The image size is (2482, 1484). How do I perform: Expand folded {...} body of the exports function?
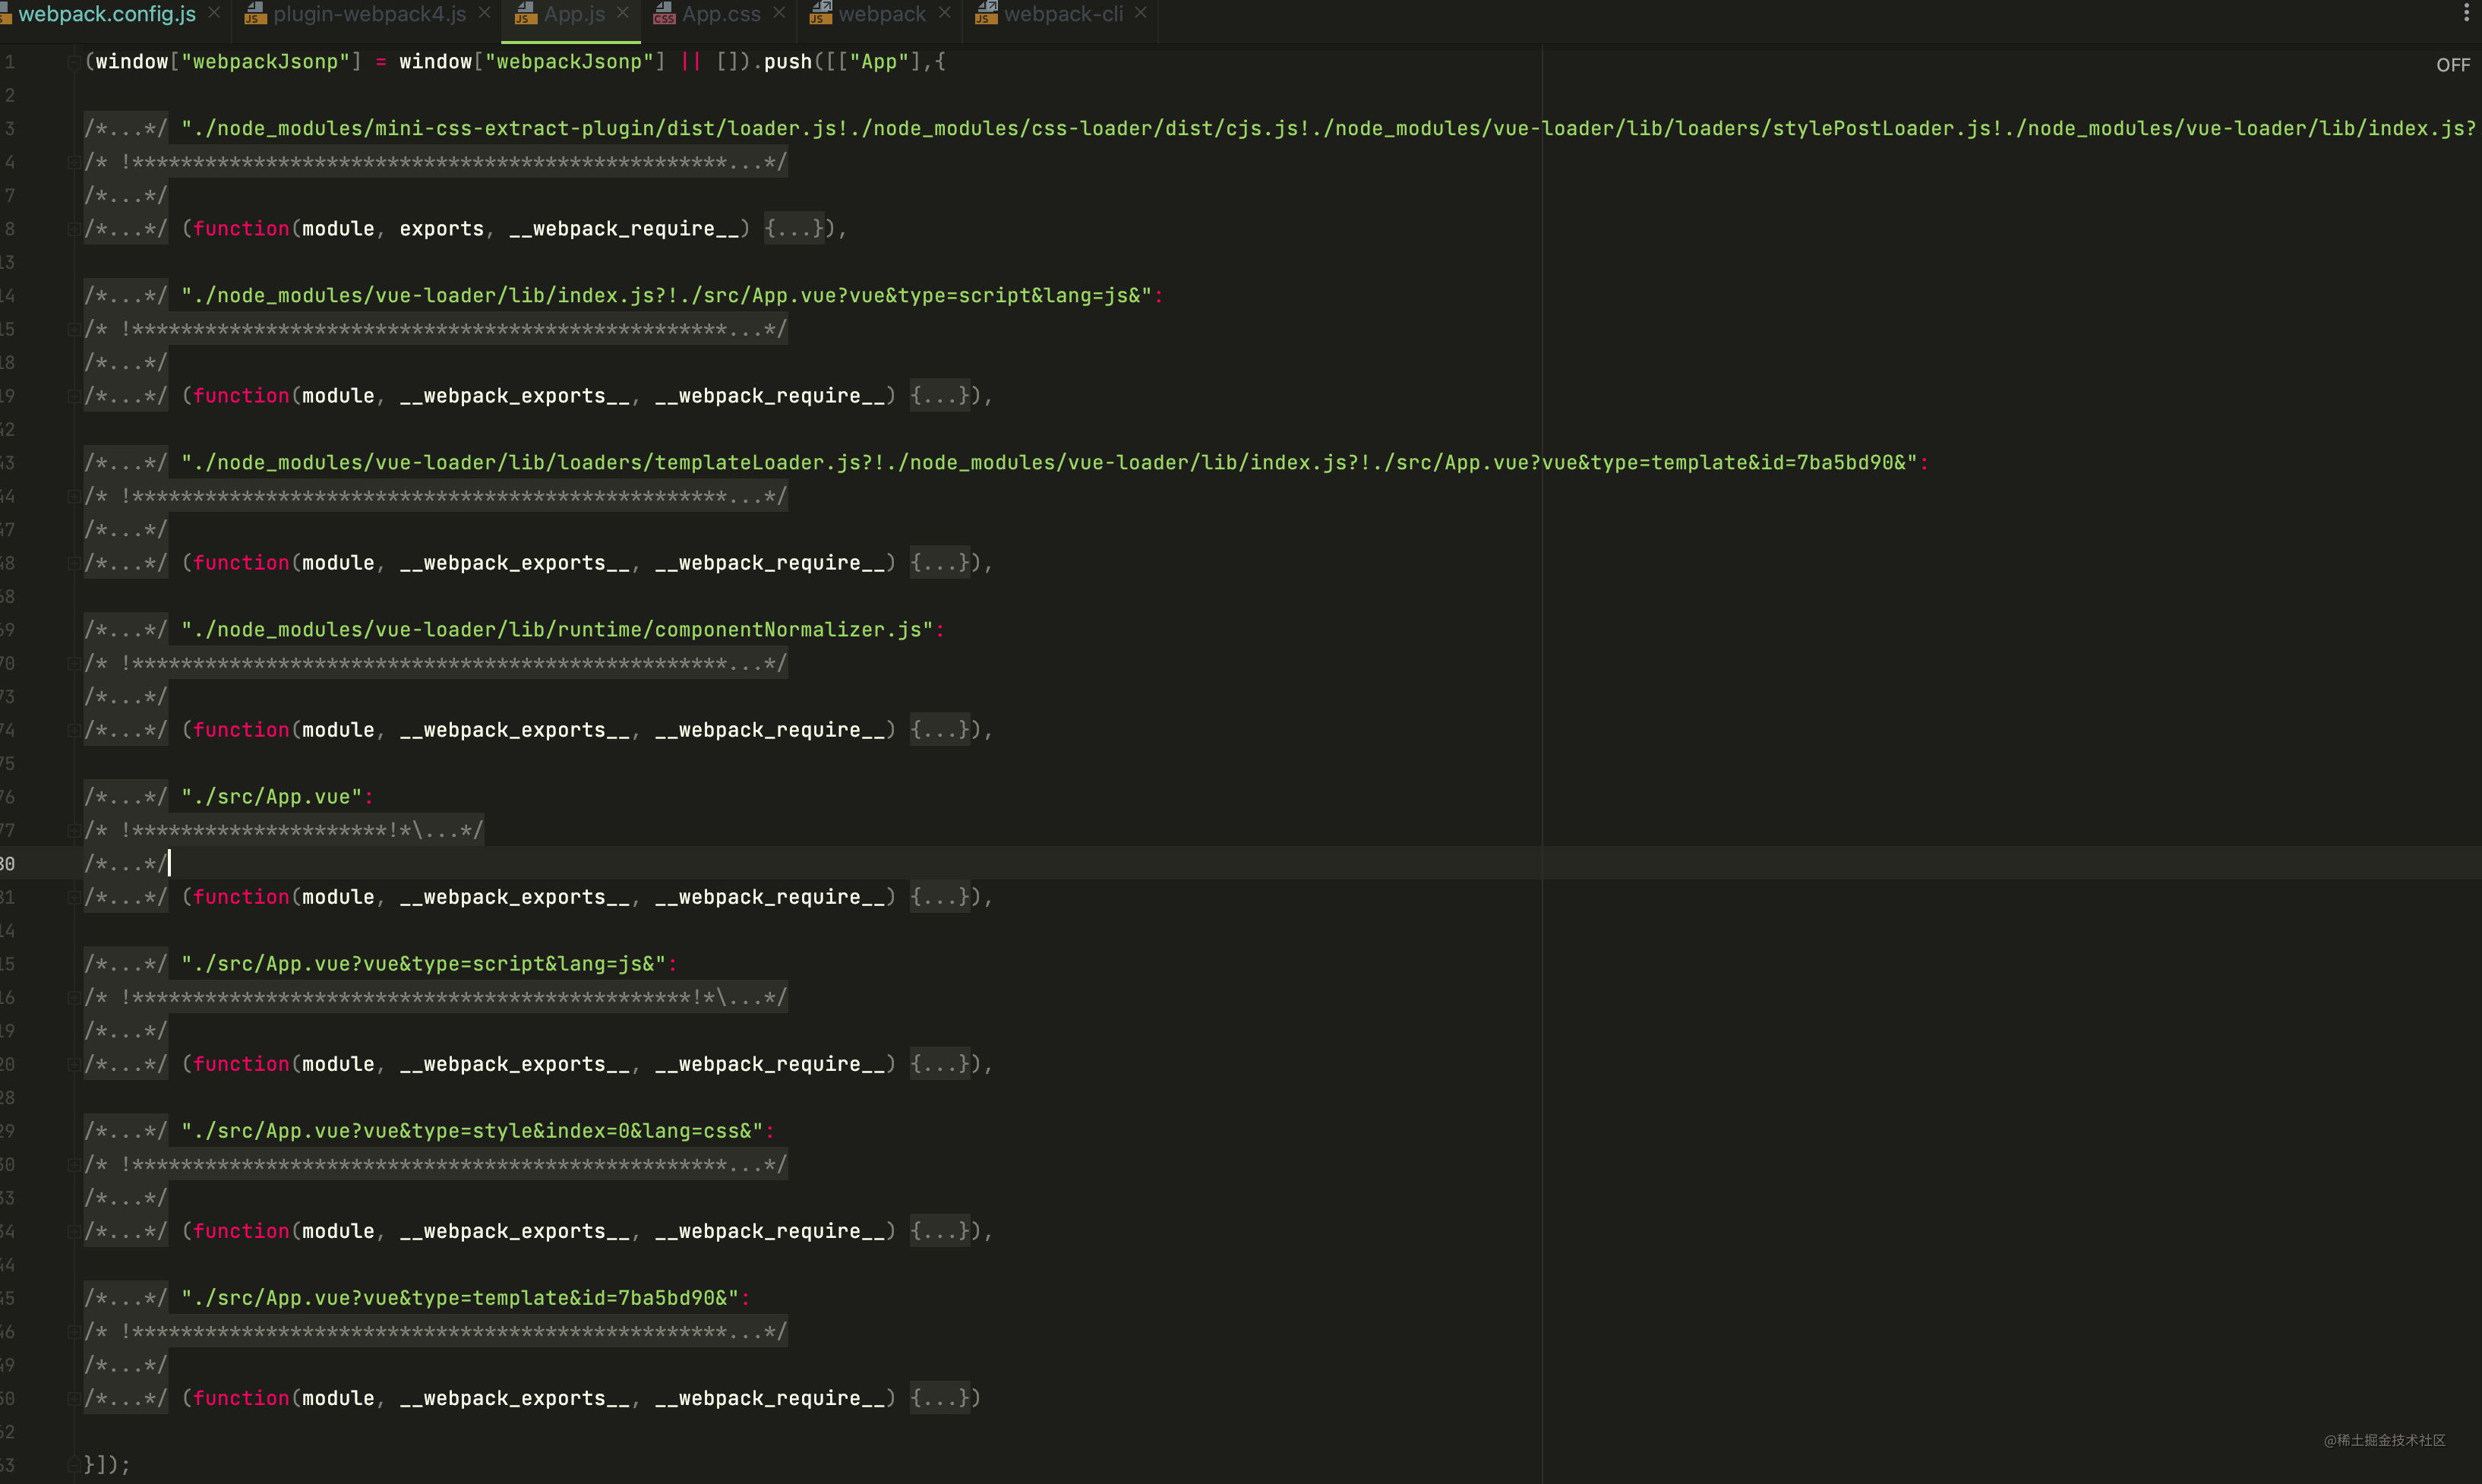794,229
